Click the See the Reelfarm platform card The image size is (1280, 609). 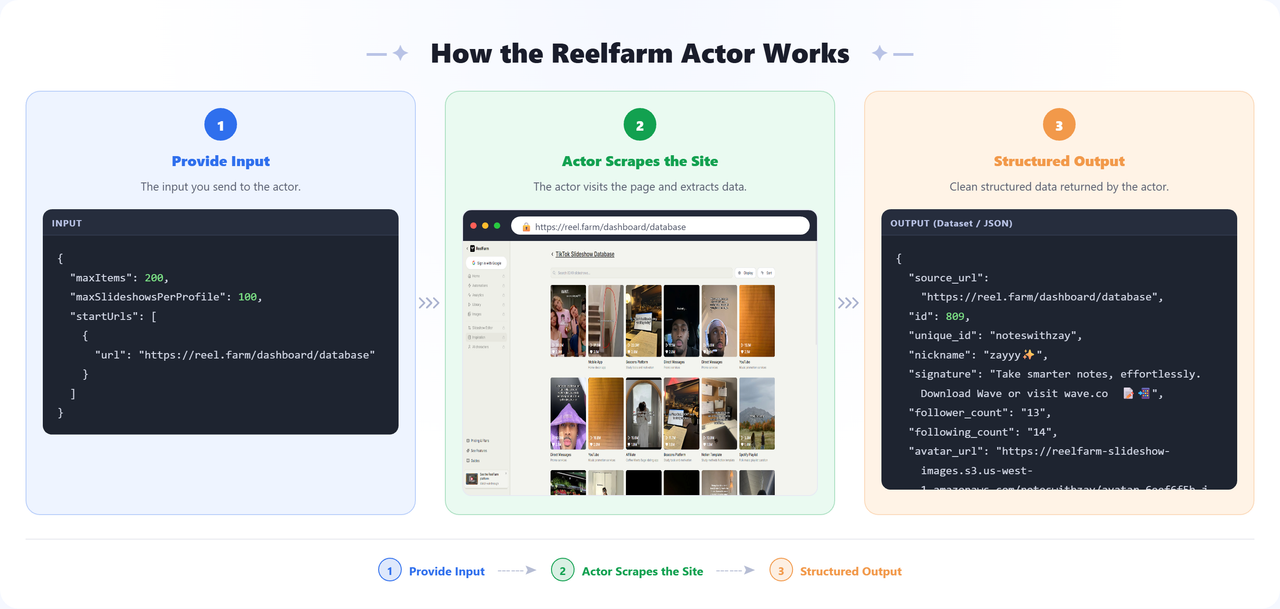[x=487, y=479]
